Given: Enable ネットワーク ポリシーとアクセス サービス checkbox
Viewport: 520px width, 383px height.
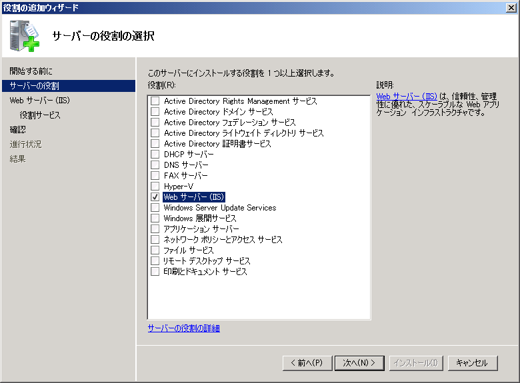Looking at the screenshot, I should [155, 240].
